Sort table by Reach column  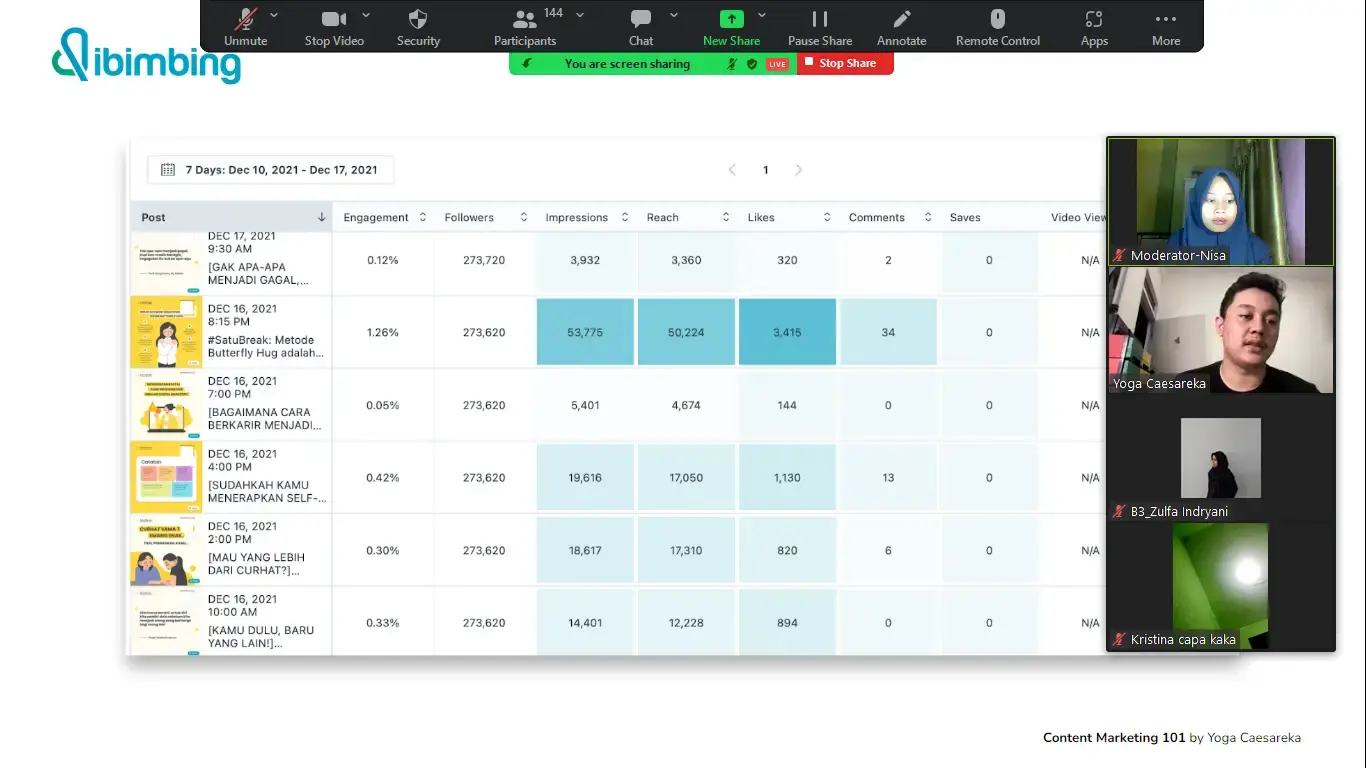687,217
